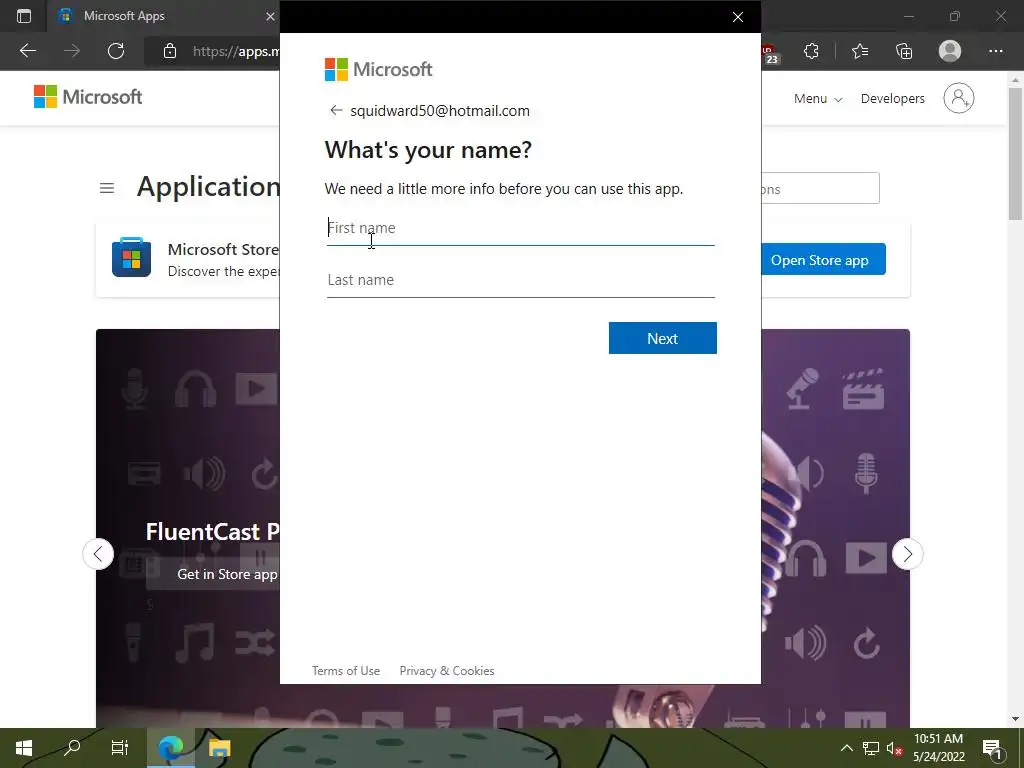The height and width of the screenshot is (768, 1024).
Task: Open Privacy & Cookies link
Action: tap(447, 671)
